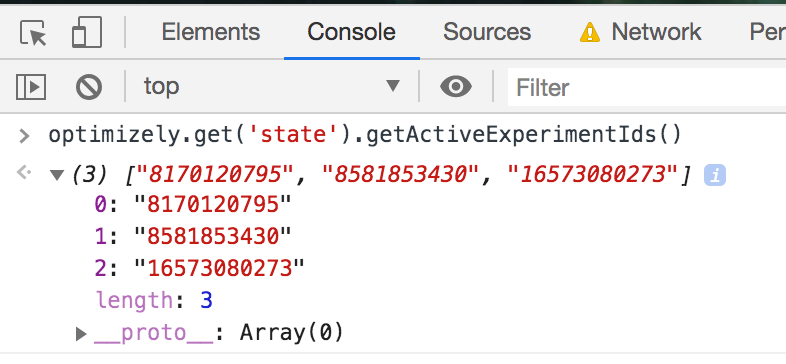
Task: Click the Filter input field
Action: pyautogui.click(x=647, y=88)
